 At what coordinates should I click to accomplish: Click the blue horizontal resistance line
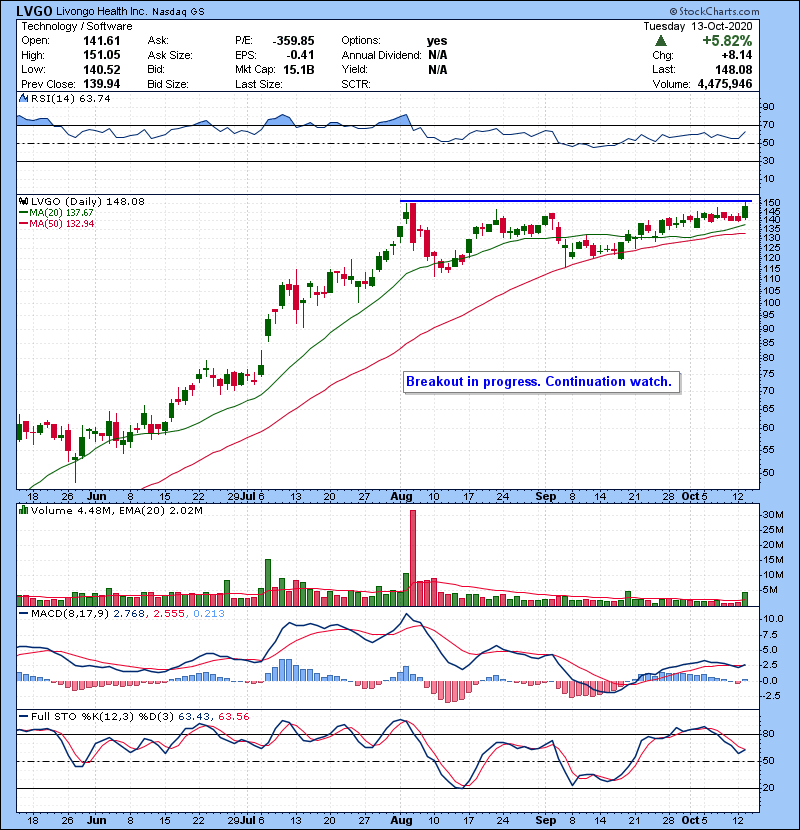click(576, 201)
